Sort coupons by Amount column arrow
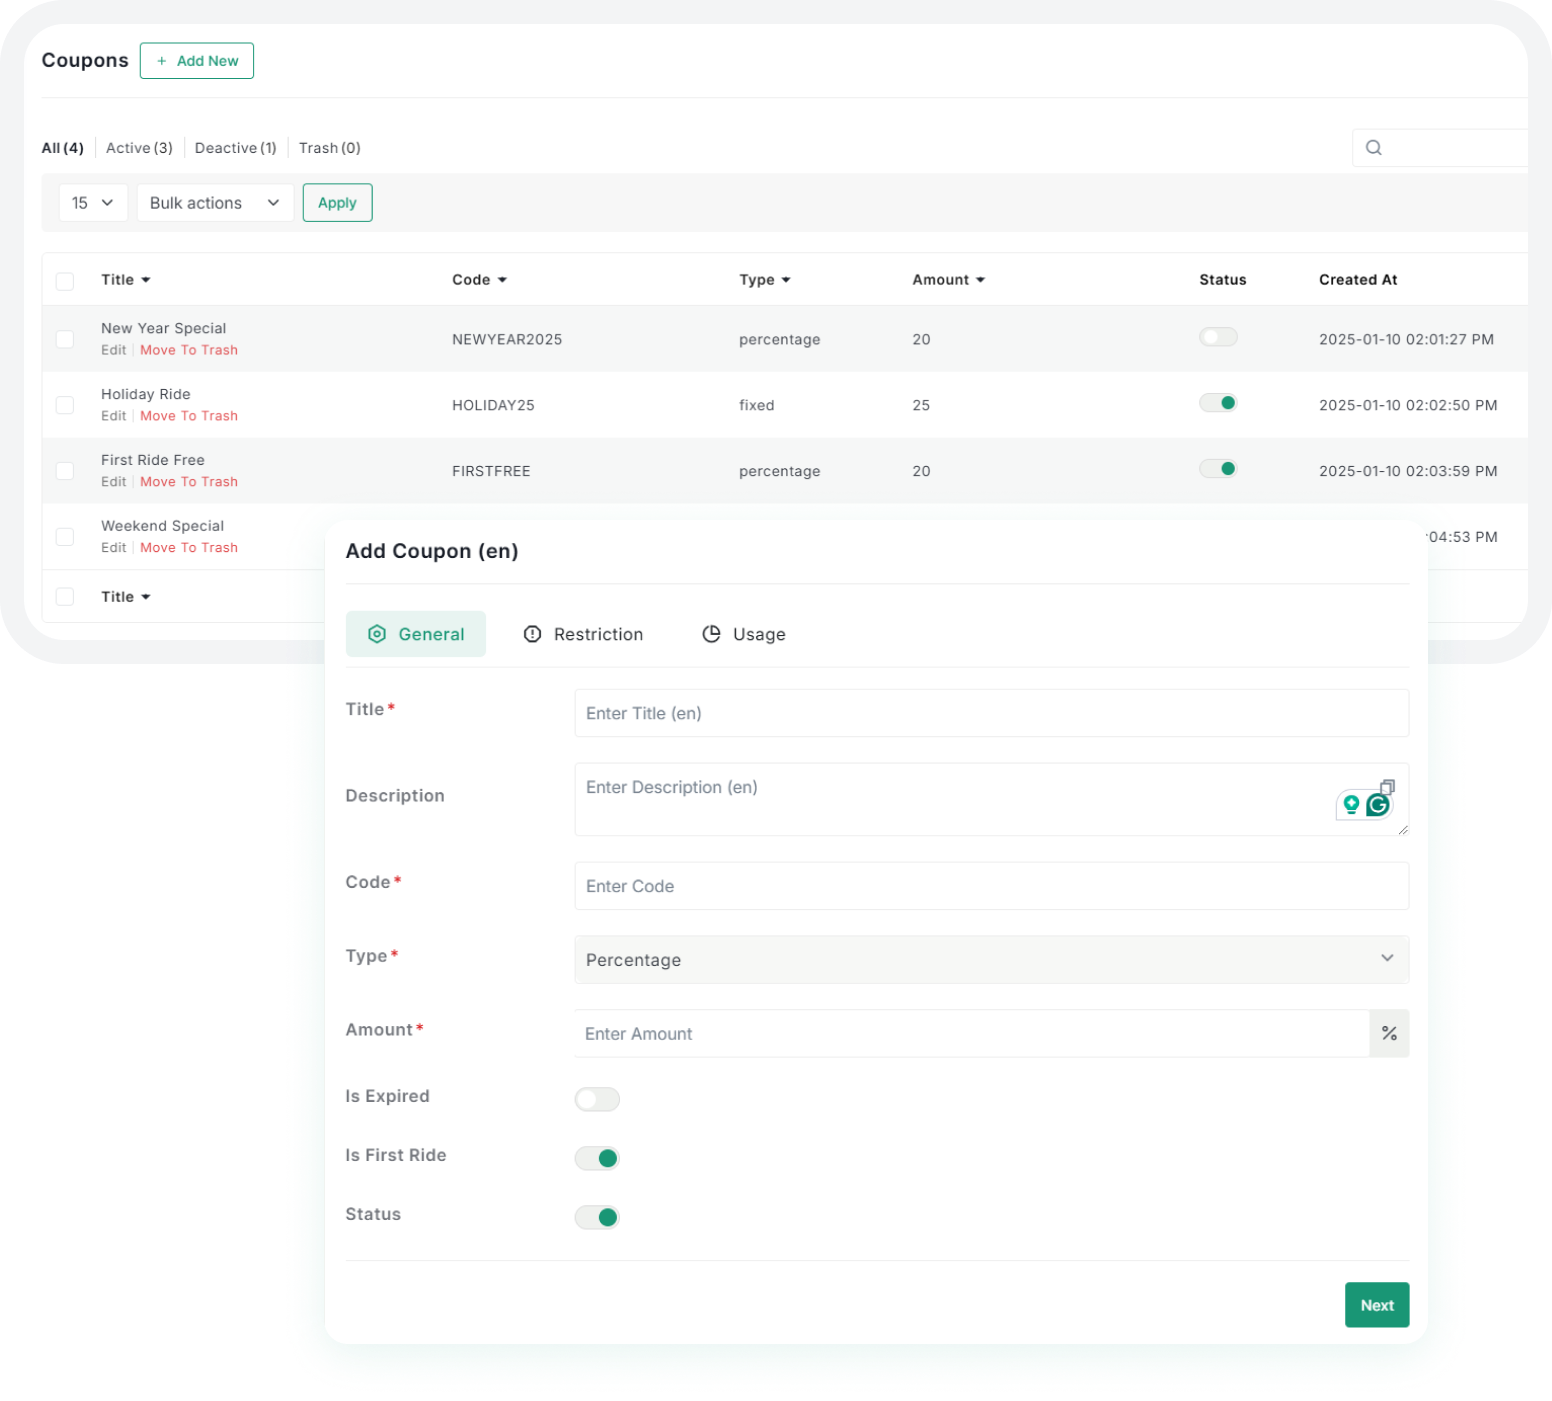The image size is (1552, 1401). [x=980, y=280]
